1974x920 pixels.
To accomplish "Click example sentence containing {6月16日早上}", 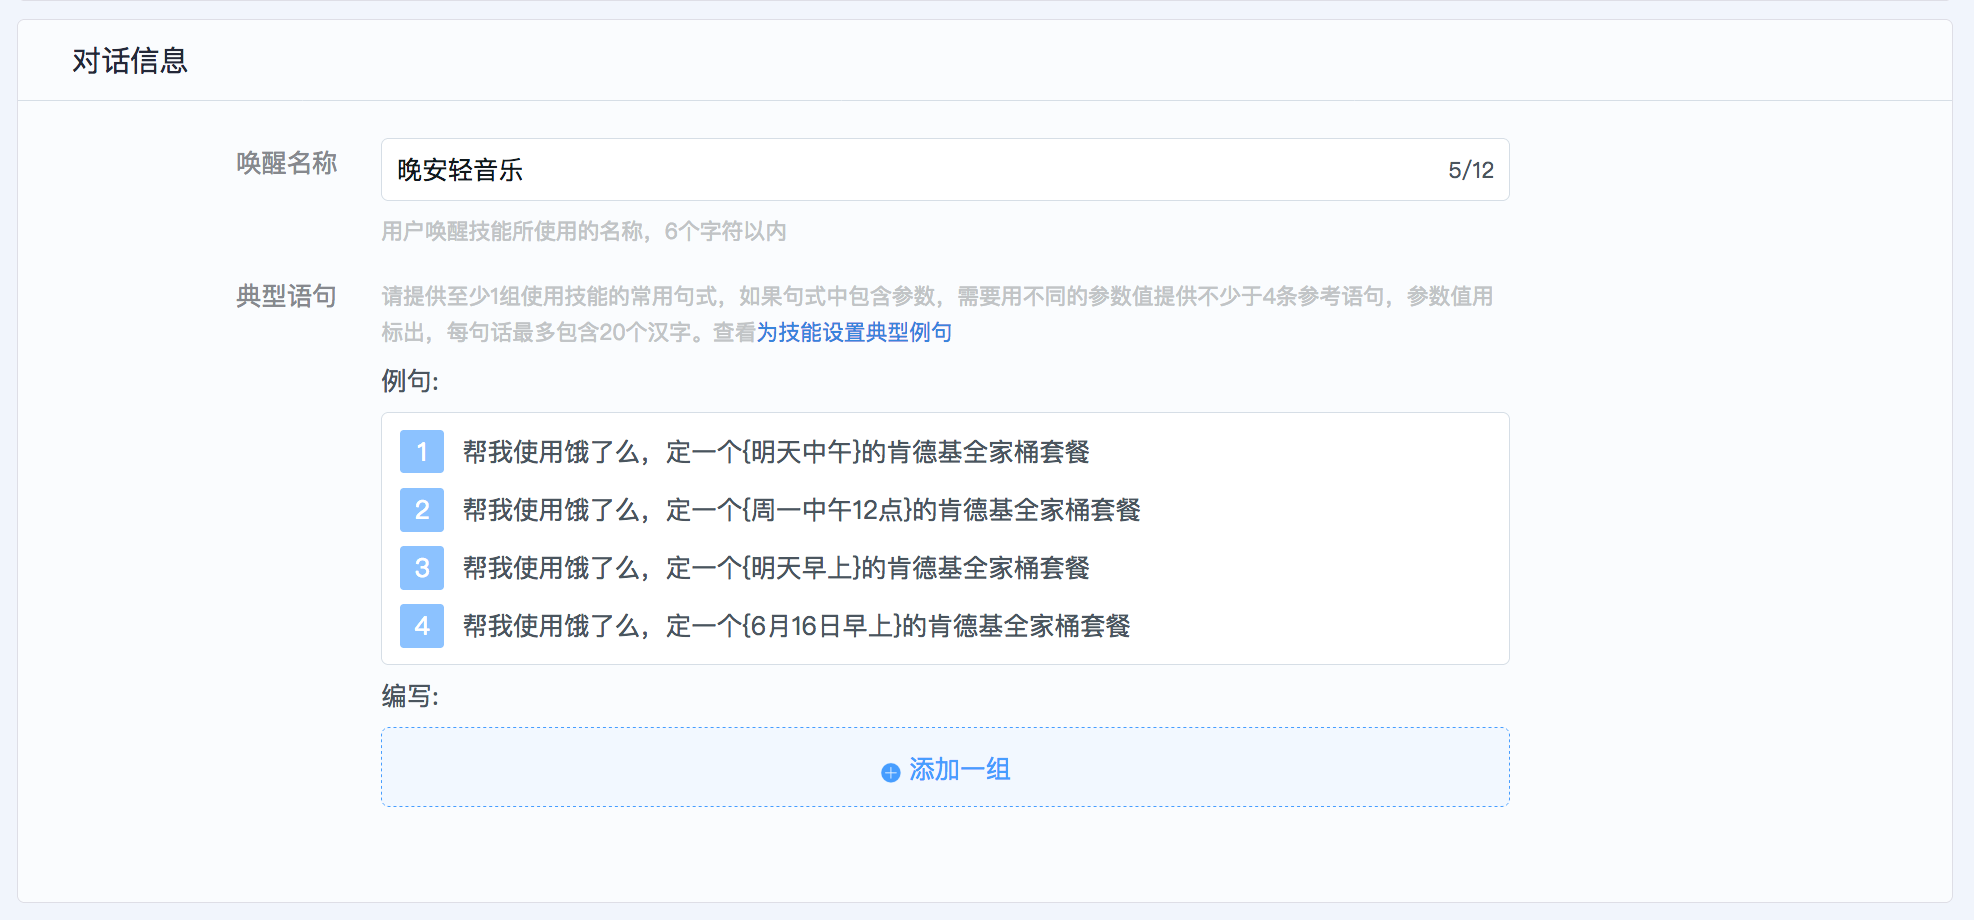I will point(796,626).
